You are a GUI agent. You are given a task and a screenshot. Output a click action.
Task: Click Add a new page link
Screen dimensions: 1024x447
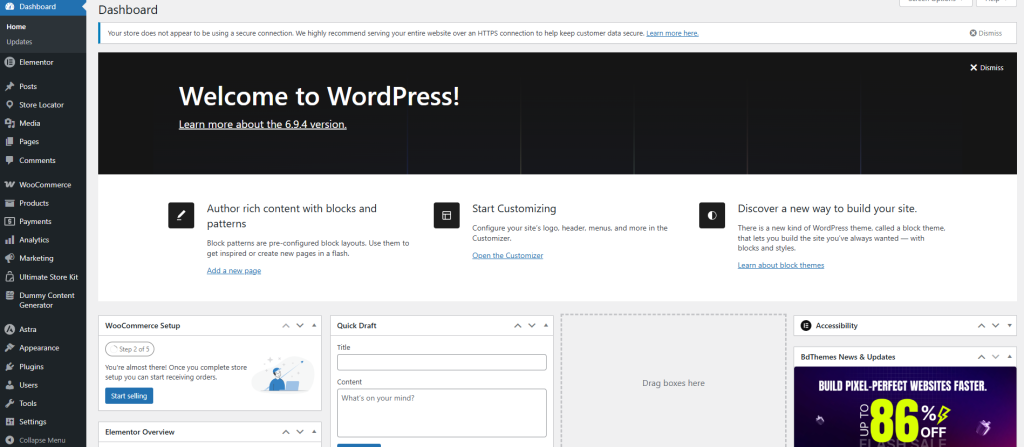click(234, 271)
